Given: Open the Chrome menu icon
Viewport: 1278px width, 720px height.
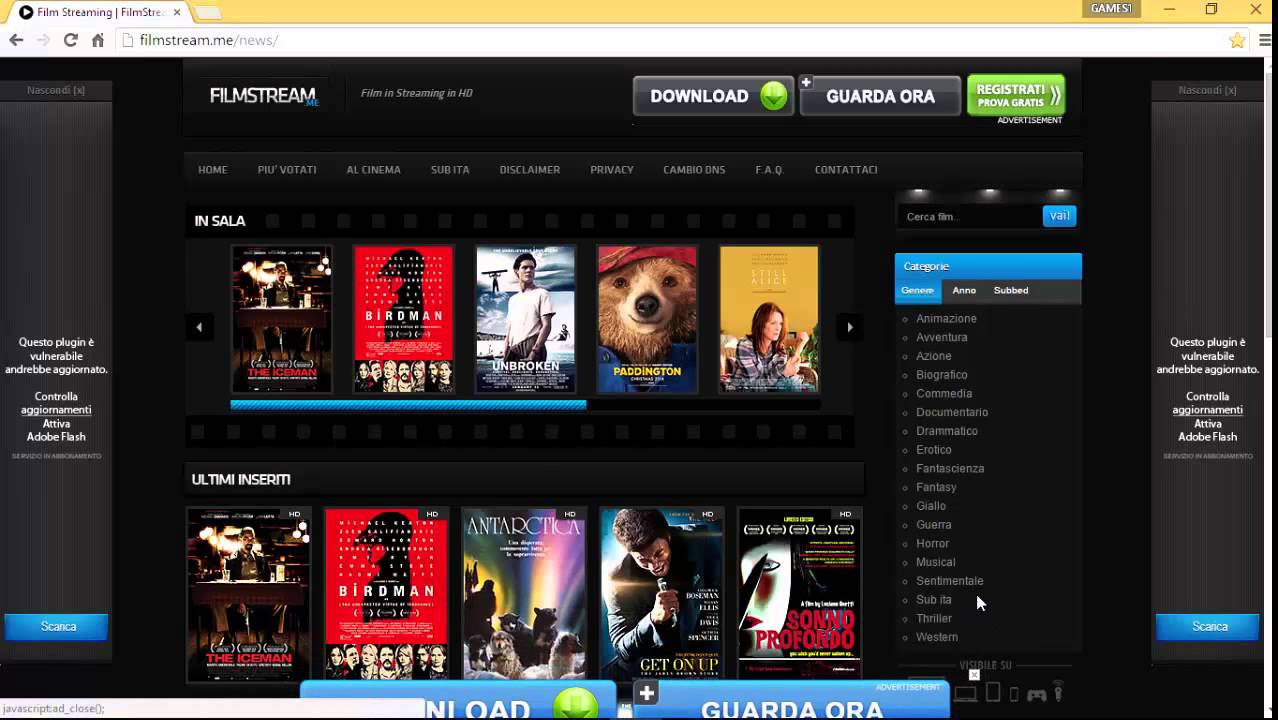Looking at the screenshot, I should 1264,40.
